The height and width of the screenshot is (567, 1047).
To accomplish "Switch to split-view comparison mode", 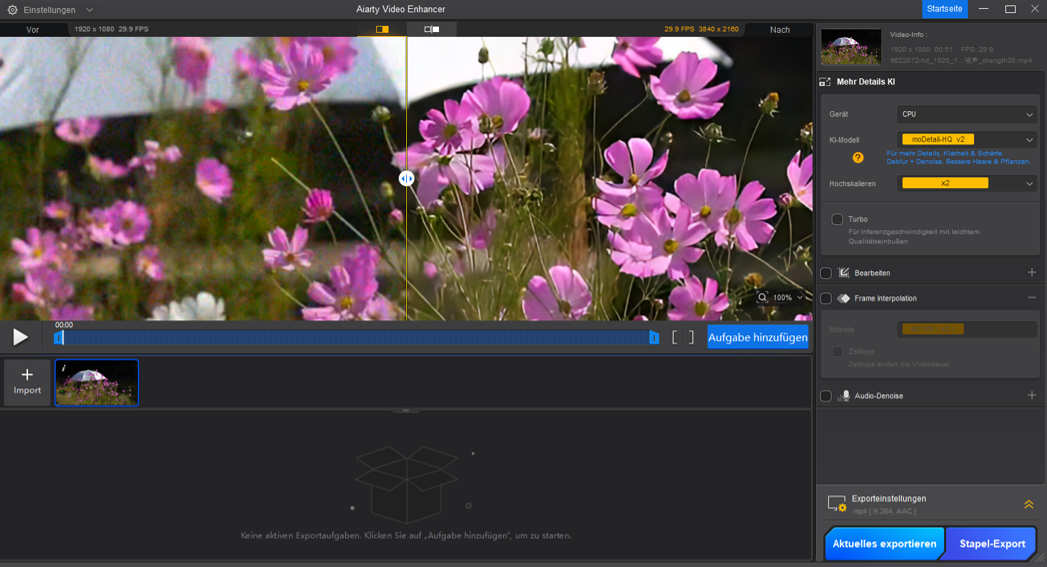I will pyautogui.click(x=382, y=29).
